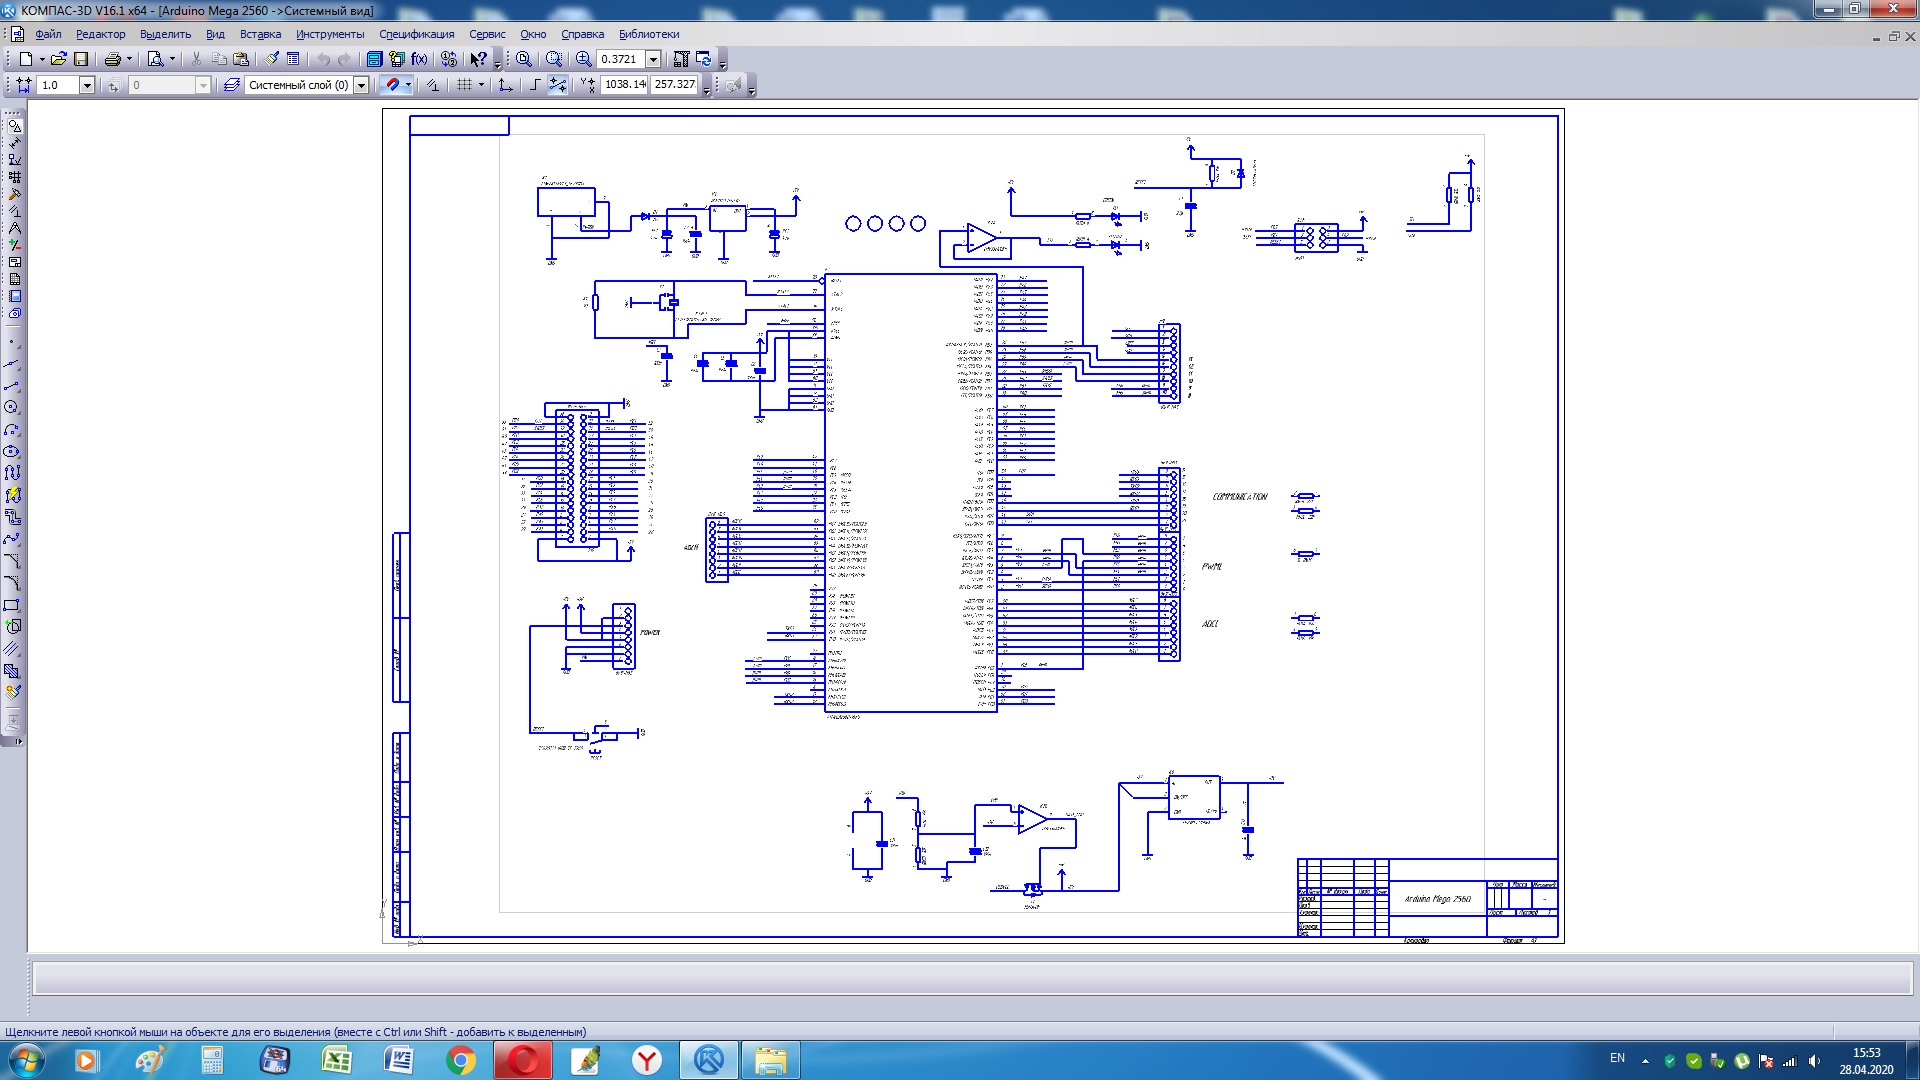Open the Спецификация menu
1920x1080 pixels.
(x=417, y=34)
